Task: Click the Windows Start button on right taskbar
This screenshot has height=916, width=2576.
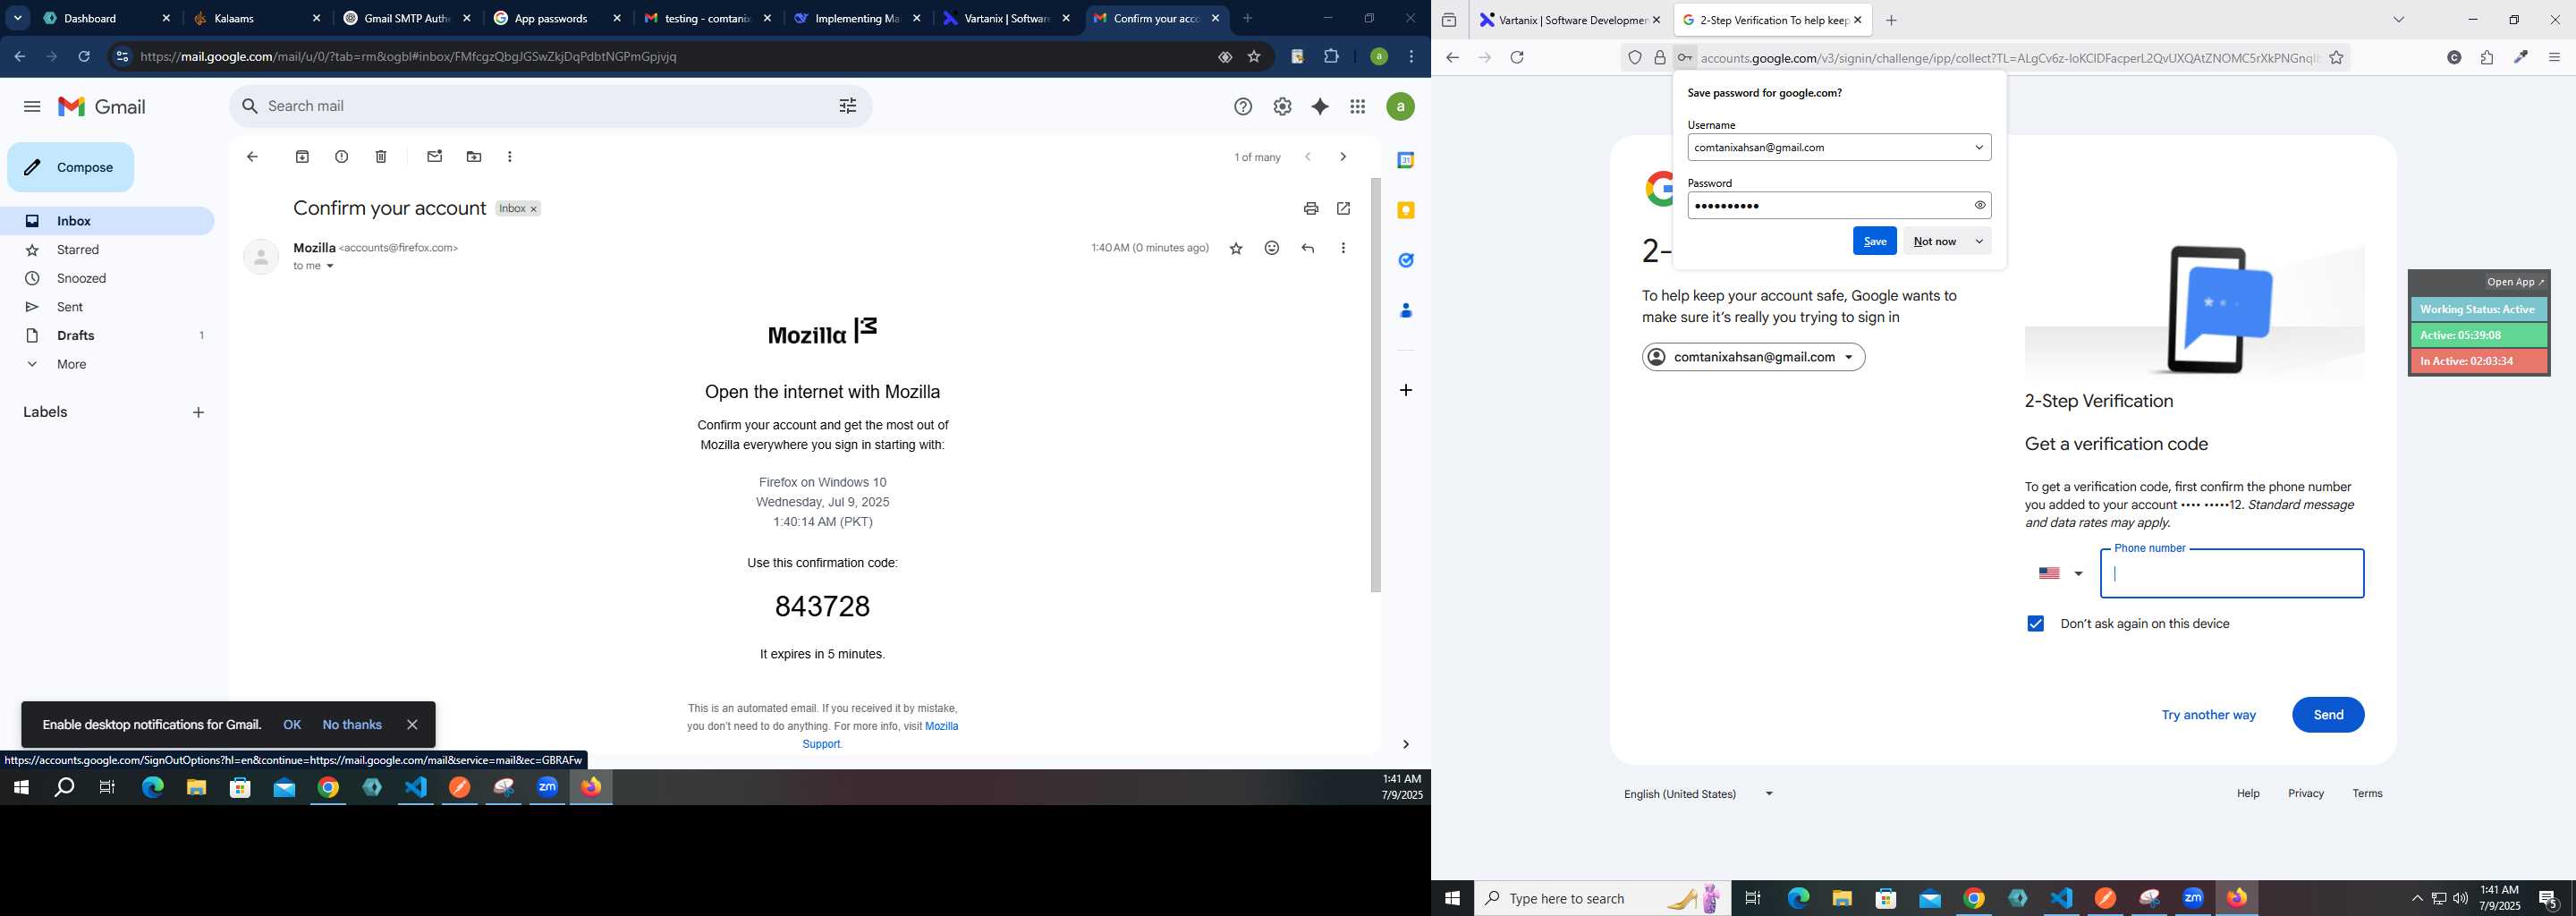Action: 1452,898
